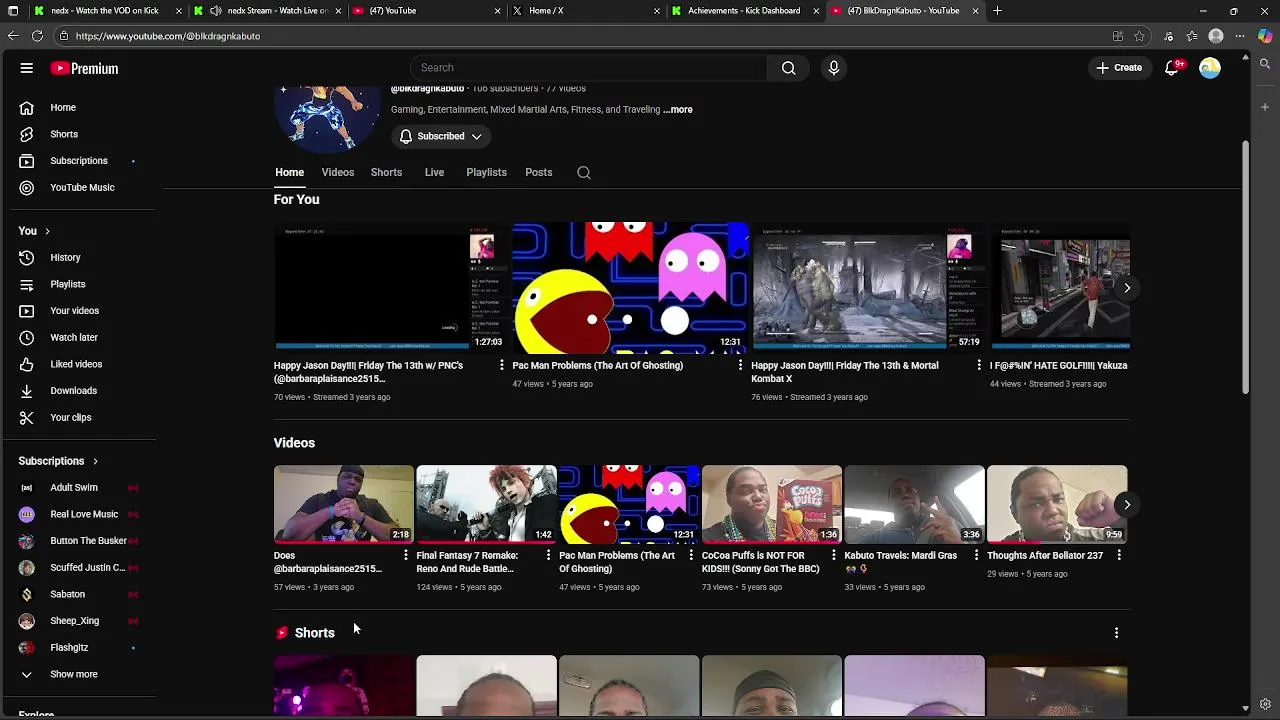The height and width of the screenshot is (720, 1280).
Task: Switch to Achievements - Kick Dashboard tab
Action: [744, 11]
